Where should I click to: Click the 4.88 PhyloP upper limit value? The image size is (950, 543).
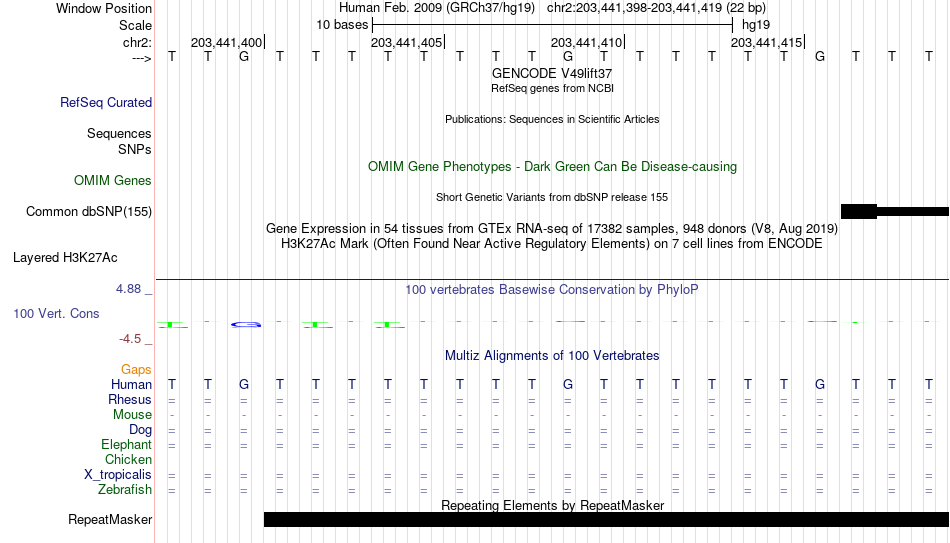click(x=128, y=289)
